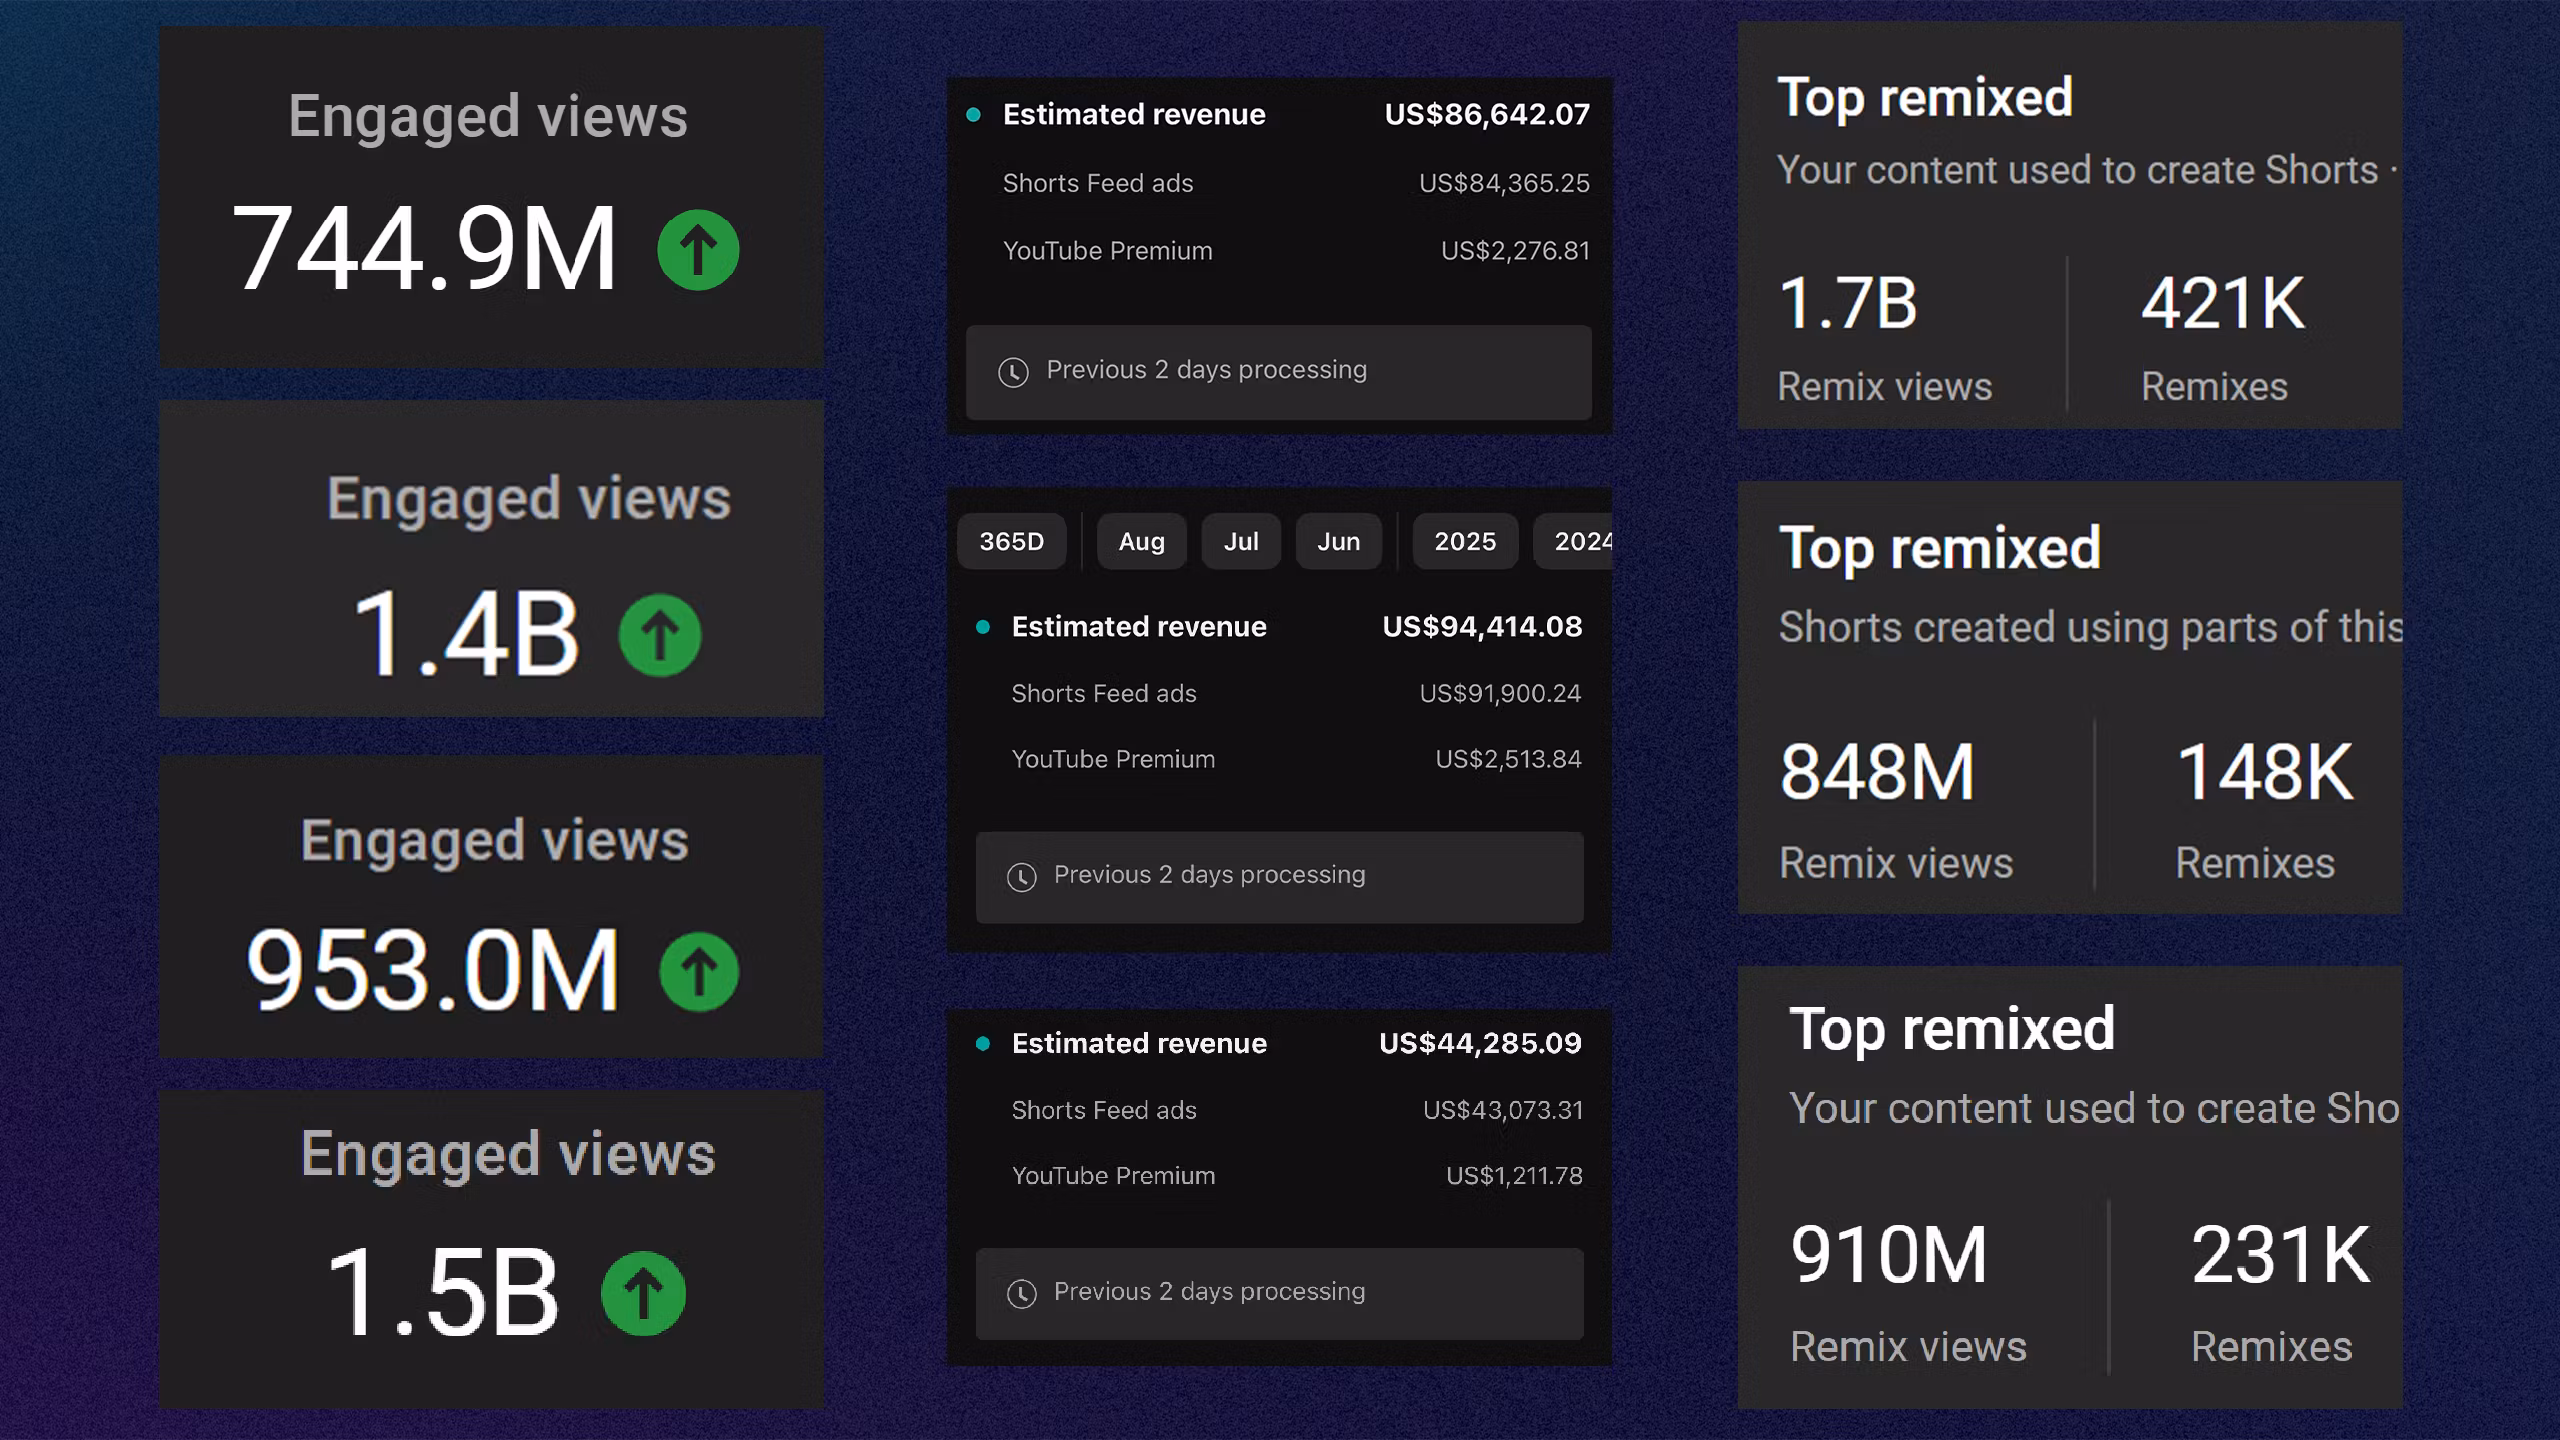Viewport: 2560px width, 1440px height.
Task: Click YouTube Premium row showing US$2,513.84
Action: (x=1295, y=760)
